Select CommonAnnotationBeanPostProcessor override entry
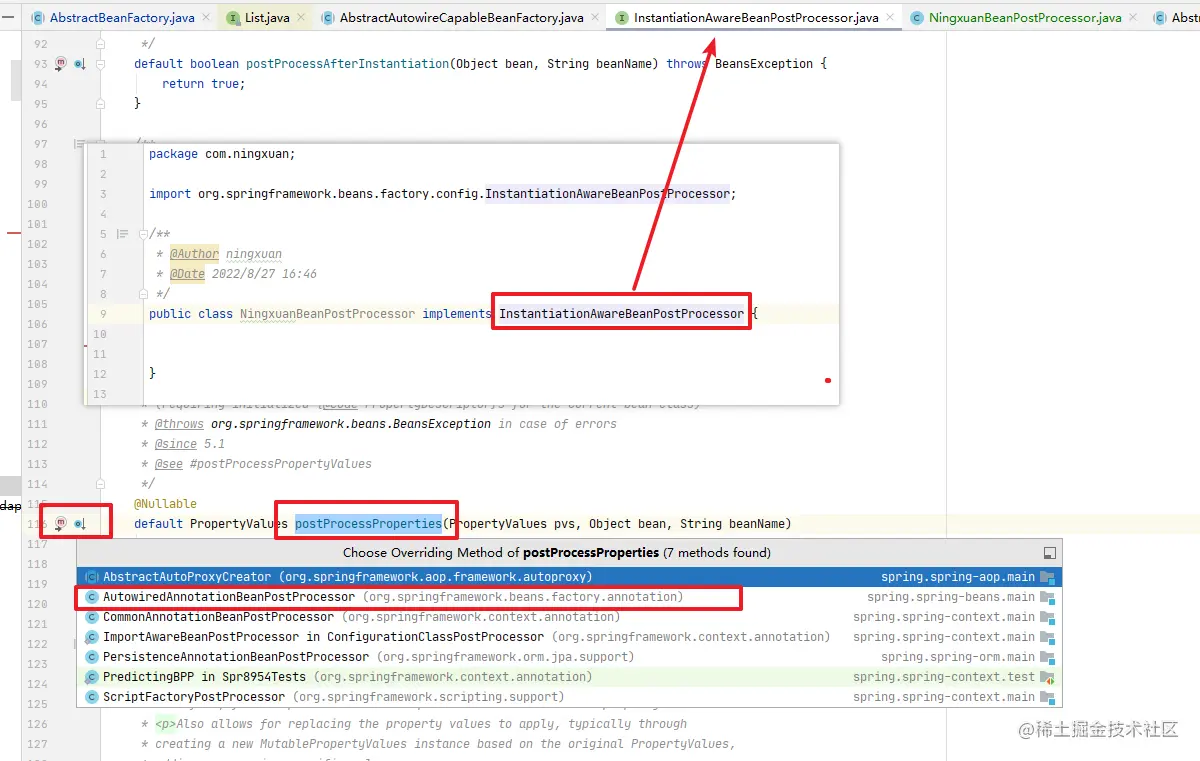Screen dimensions: 1200x761 pos(569,617)
